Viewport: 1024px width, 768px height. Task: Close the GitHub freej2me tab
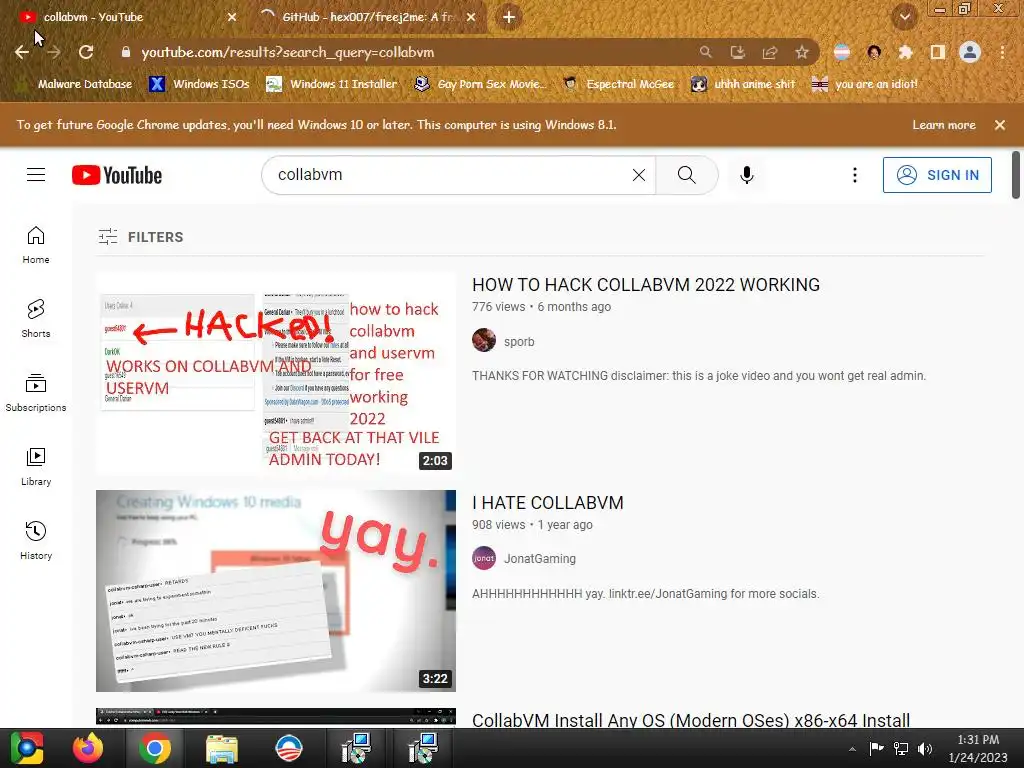471,17
